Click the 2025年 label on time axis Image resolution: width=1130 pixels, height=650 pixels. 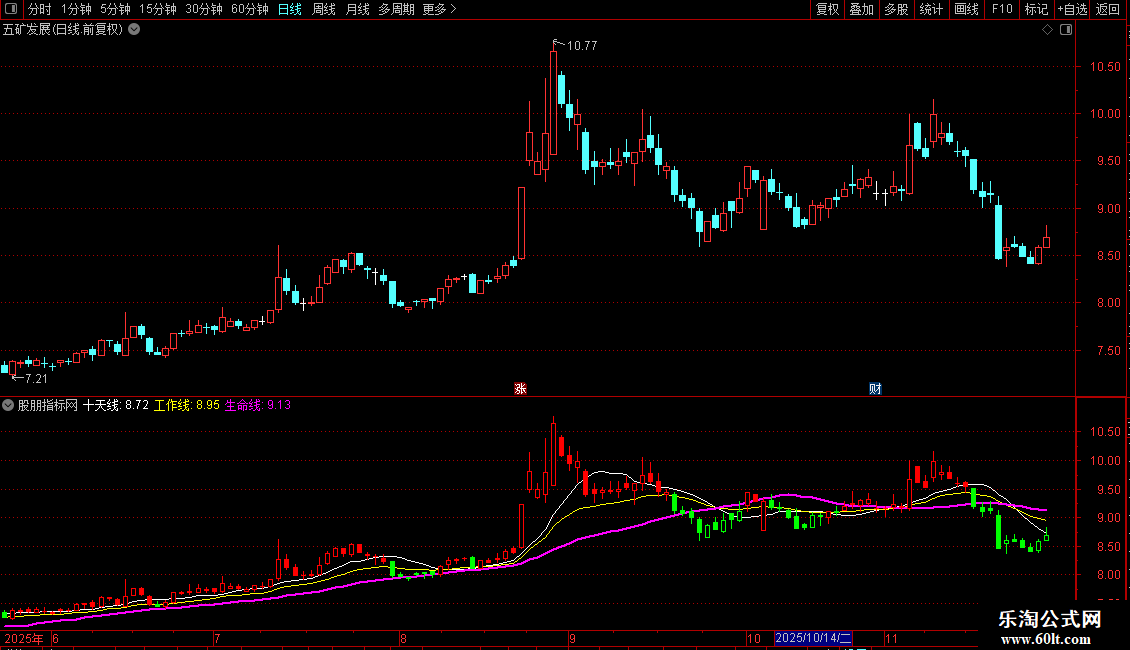24,638
